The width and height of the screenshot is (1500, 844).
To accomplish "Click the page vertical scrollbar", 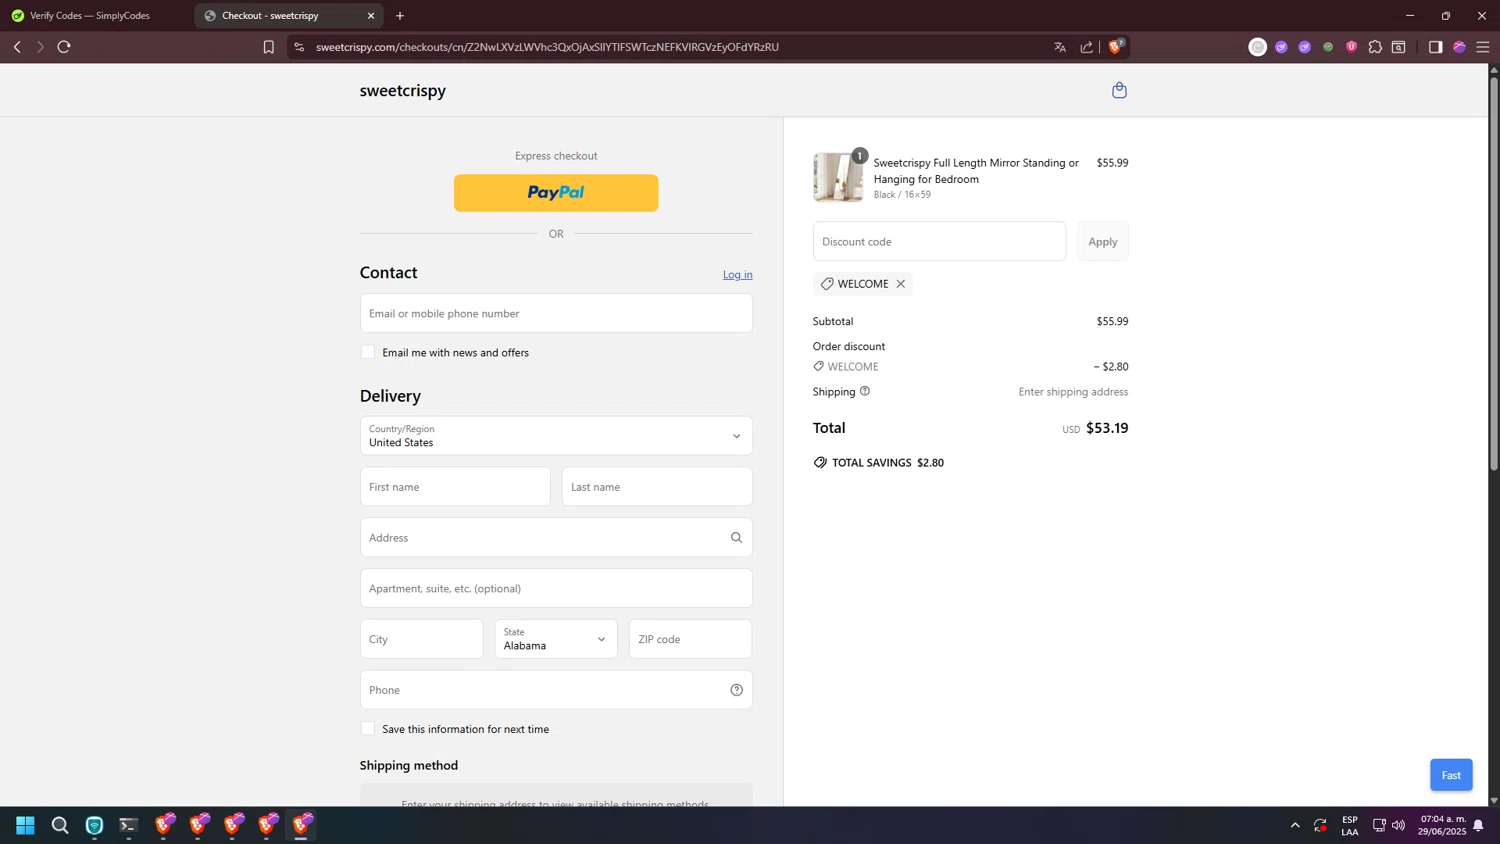I will [1494, 273].
